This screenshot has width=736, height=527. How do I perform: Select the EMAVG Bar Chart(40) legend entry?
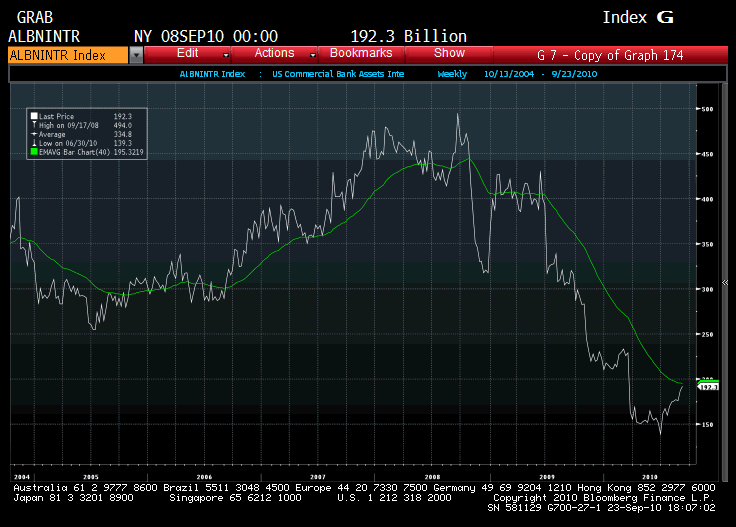(x=74, y=152)
